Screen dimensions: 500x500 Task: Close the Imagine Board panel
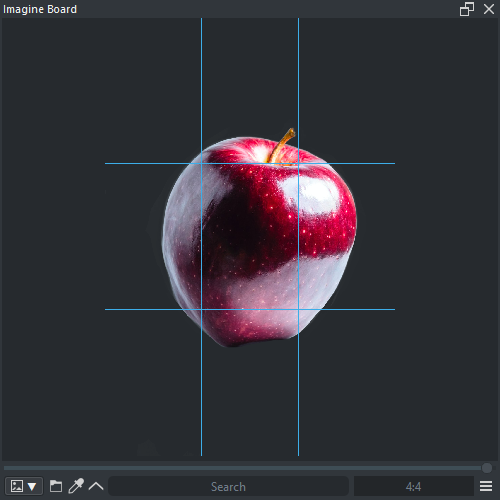coord(489,9)
